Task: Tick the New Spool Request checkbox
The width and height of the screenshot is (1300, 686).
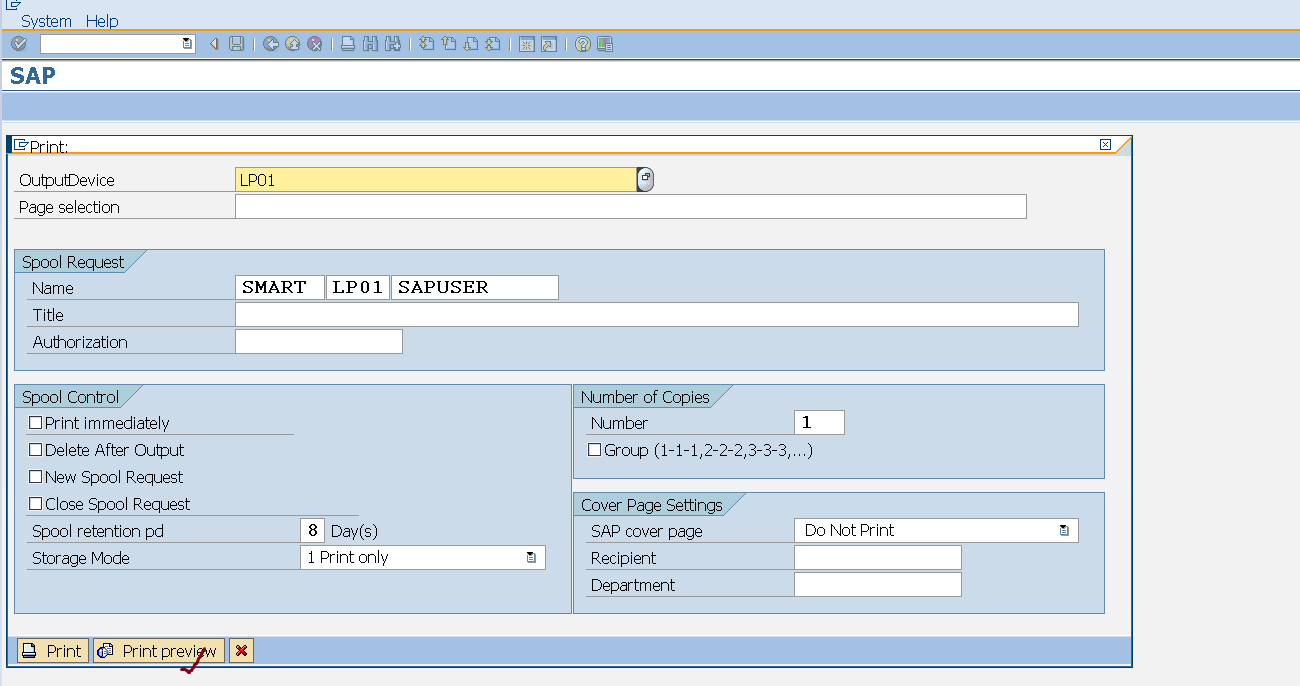Action: click(36, 477)
